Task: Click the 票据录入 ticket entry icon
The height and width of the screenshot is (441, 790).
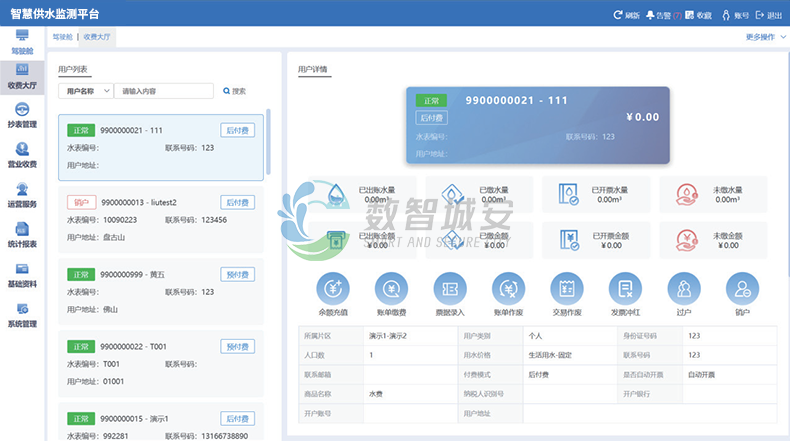Action: click(450, 288)
